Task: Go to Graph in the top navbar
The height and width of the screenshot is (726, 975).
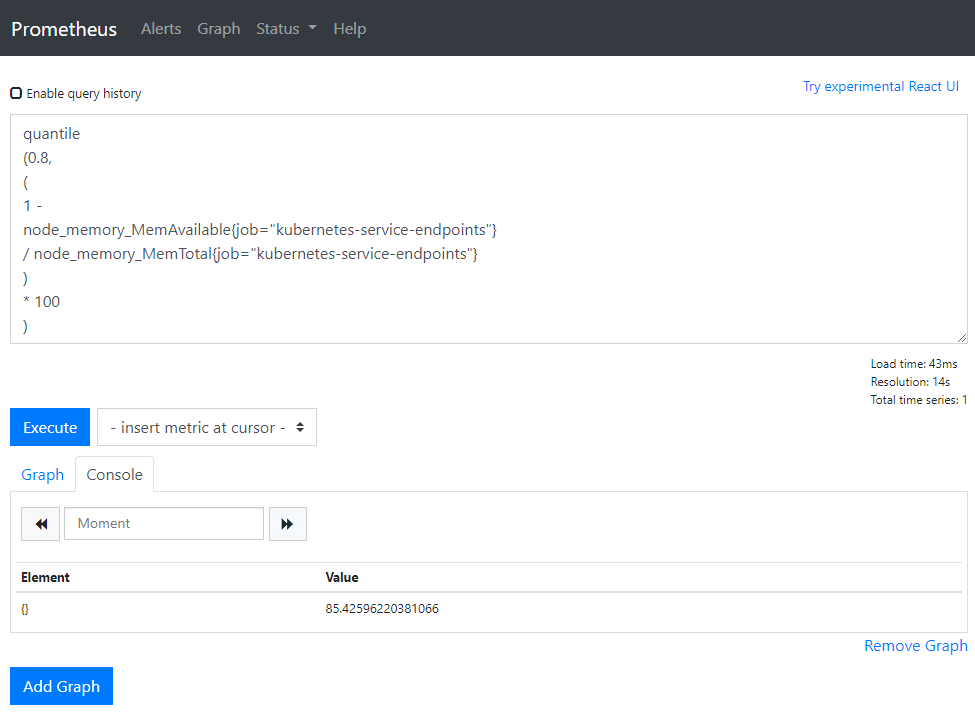Action: (218, 29)
